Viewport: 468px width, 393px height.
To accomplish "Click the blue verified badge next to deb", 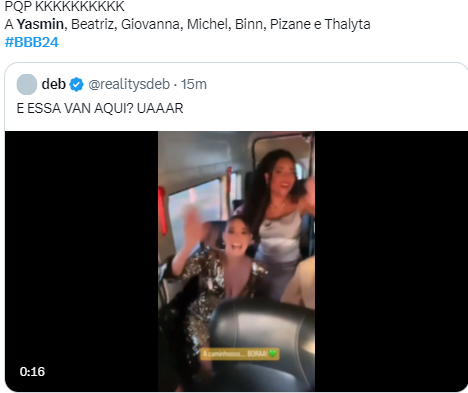I will pos(76,84).
